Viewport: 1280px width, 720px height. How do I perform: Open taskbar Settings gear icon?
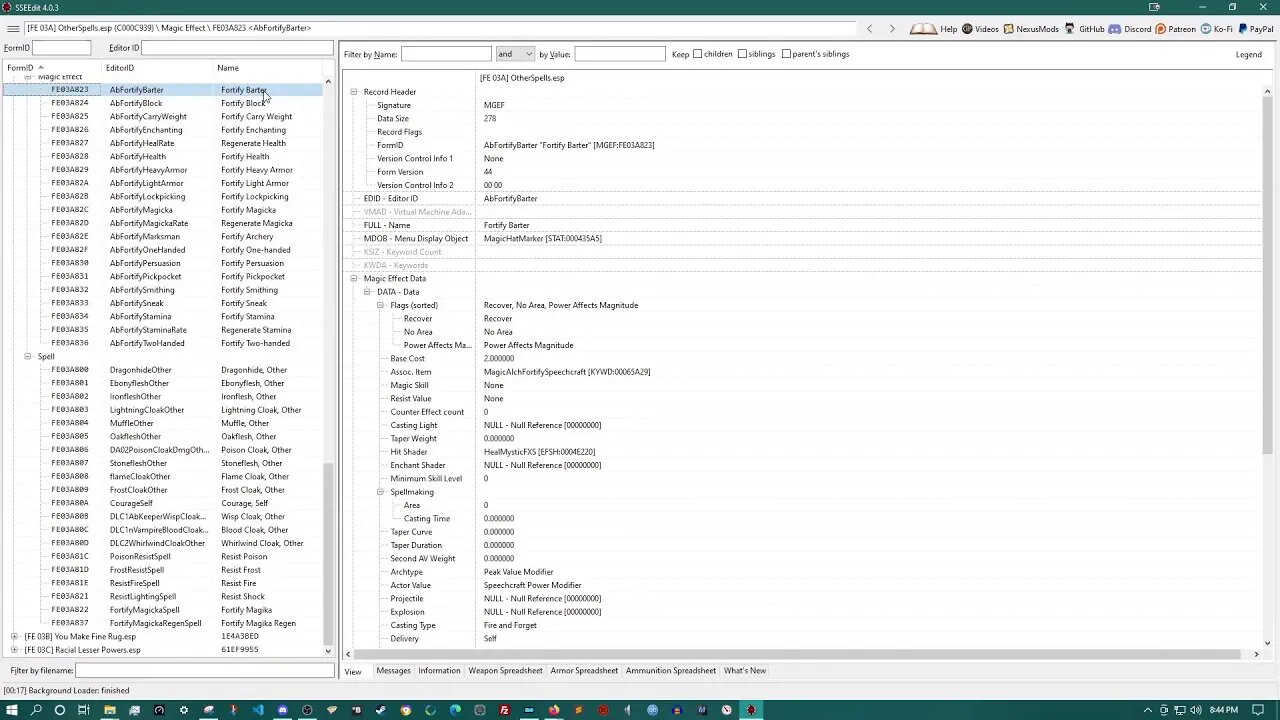point(183,710)
